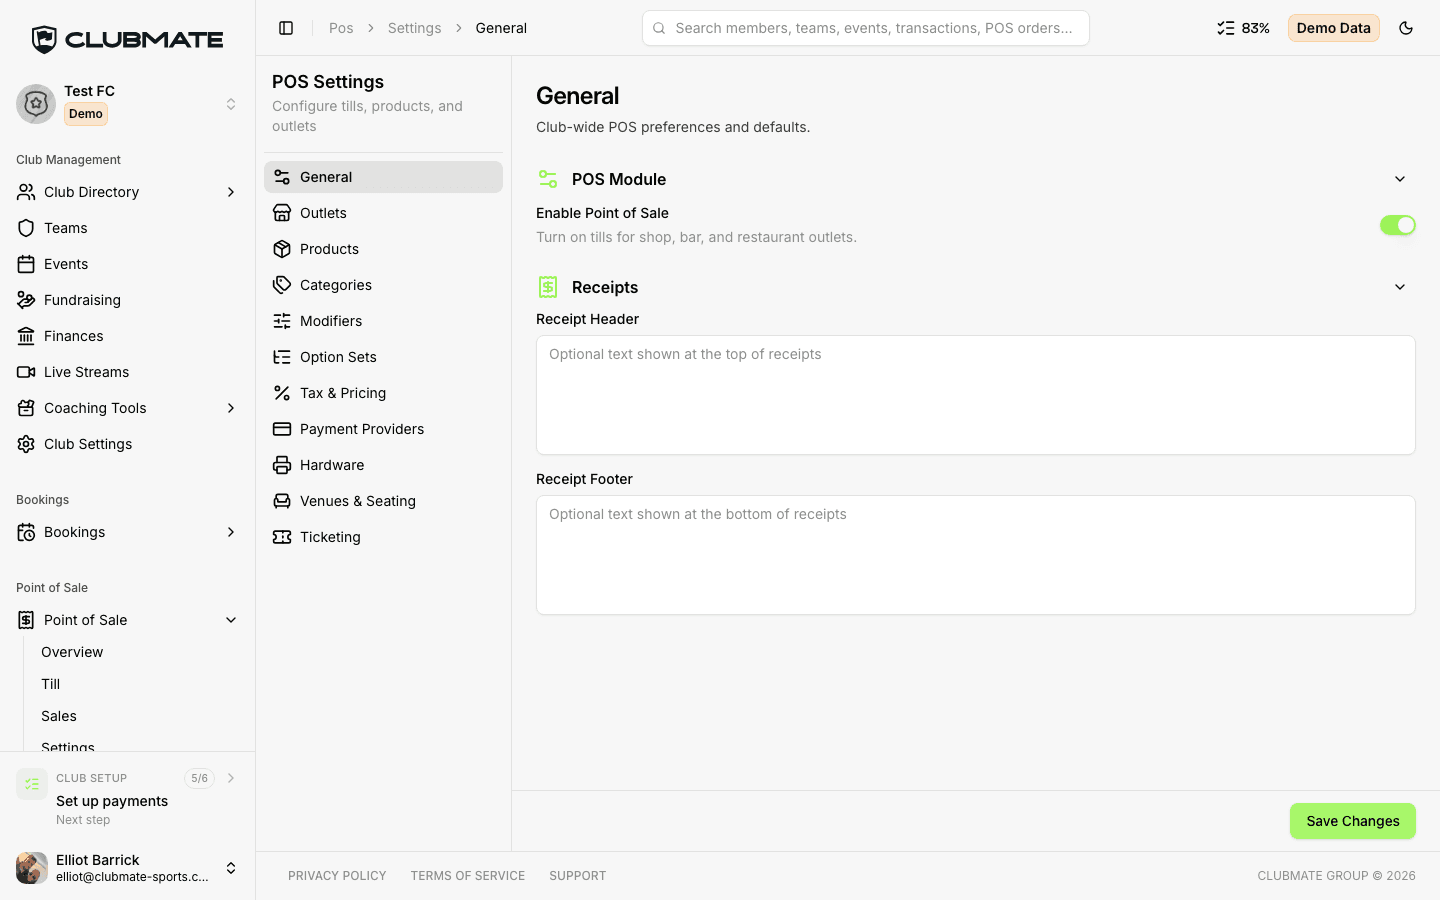
Task: Click the Coaching Tools icon
Action: click(26, 408)
